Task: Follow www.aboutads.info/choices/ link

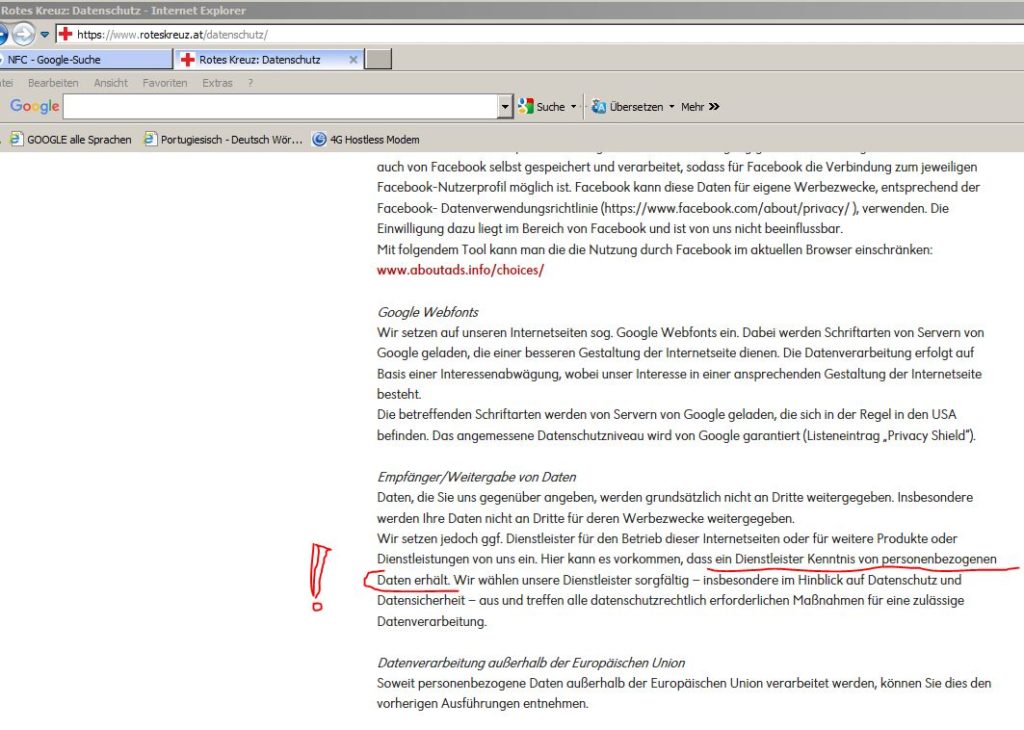Action: pyautogui.click(x=460, y=270)
